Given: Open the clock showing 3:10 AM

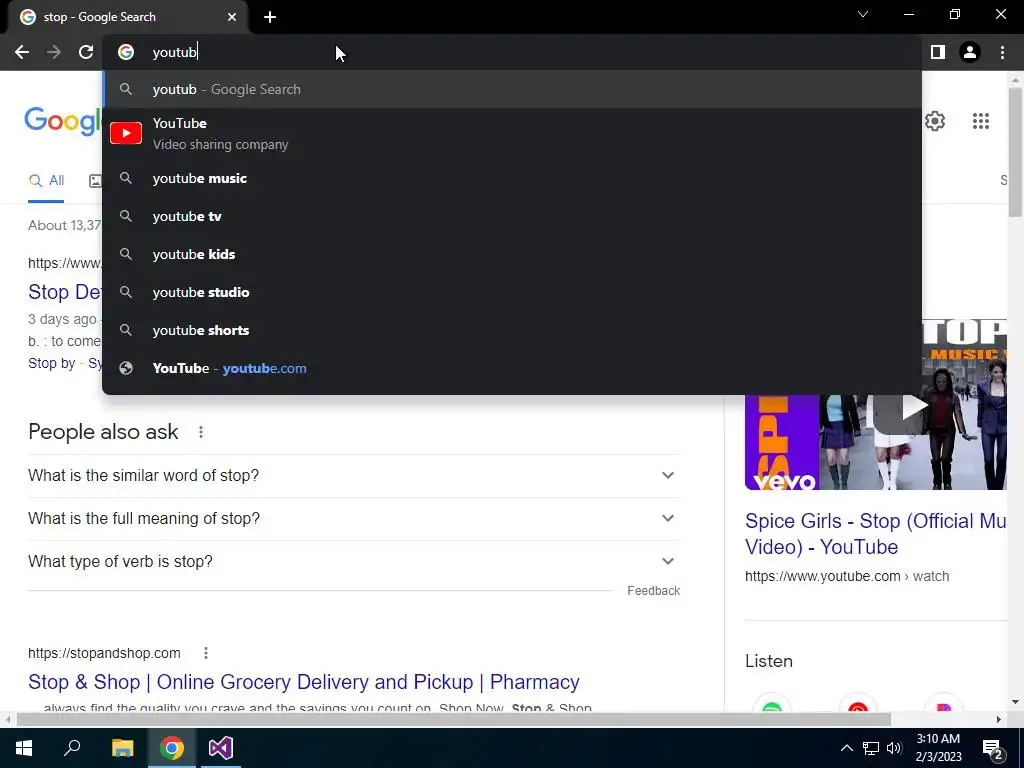Looking at the screenshot, I should pyautogui.click(x=938, y=748).
